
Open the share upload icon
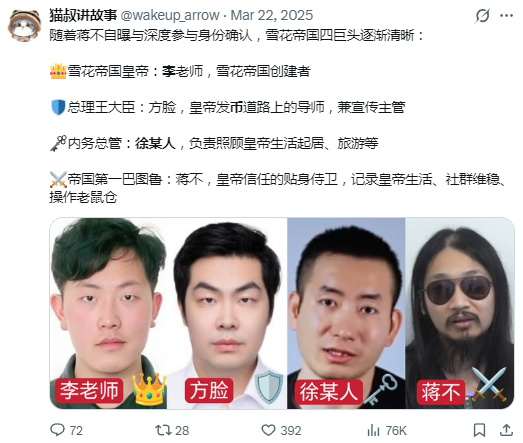pyautogui.click(x=506, y=430)
